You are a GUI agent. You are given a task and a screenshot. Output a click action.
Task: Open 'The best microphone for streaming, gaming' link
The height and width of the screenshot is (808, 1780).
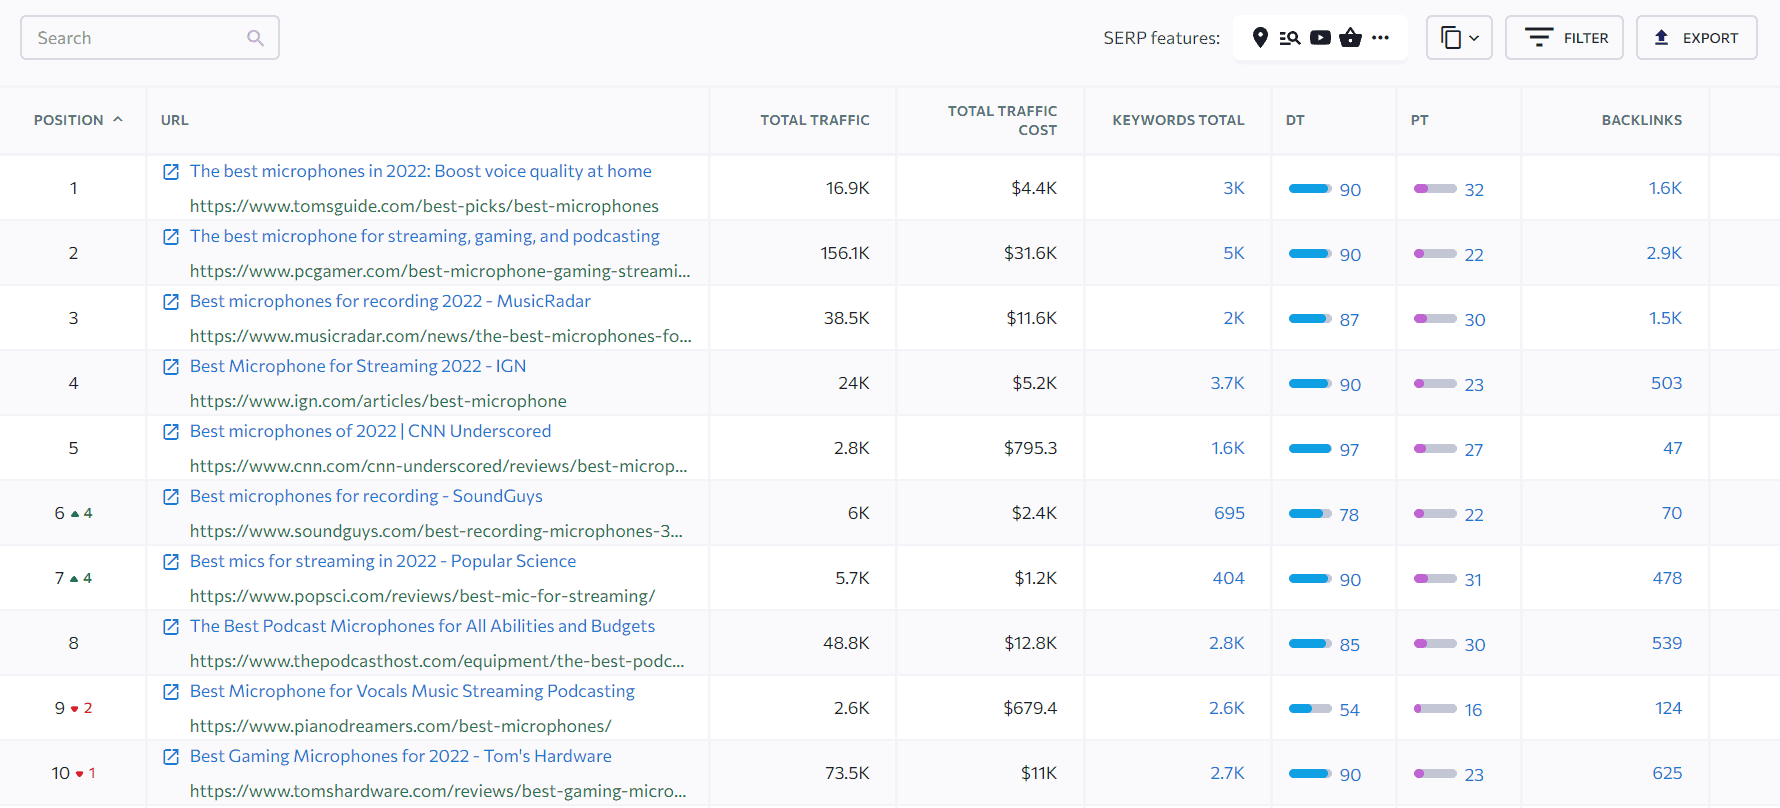pyautogui.click(x=425, y=236)
